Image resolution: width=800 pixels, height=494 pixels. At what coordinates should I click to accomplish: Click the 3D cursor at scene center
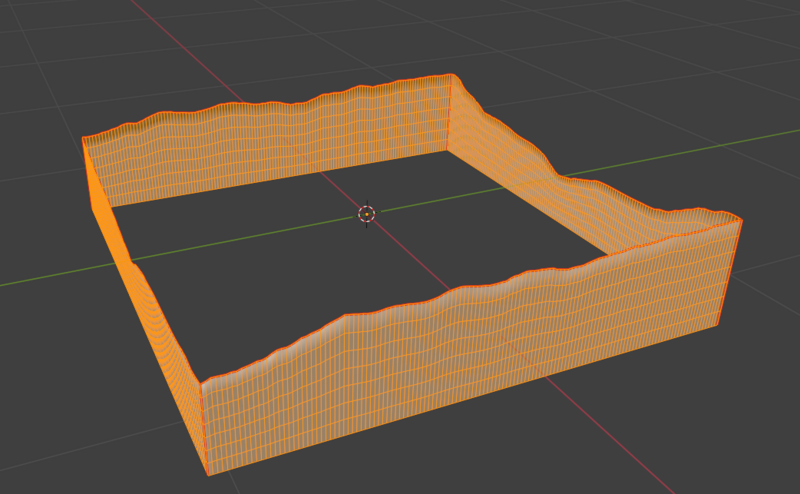pos(366,213)
